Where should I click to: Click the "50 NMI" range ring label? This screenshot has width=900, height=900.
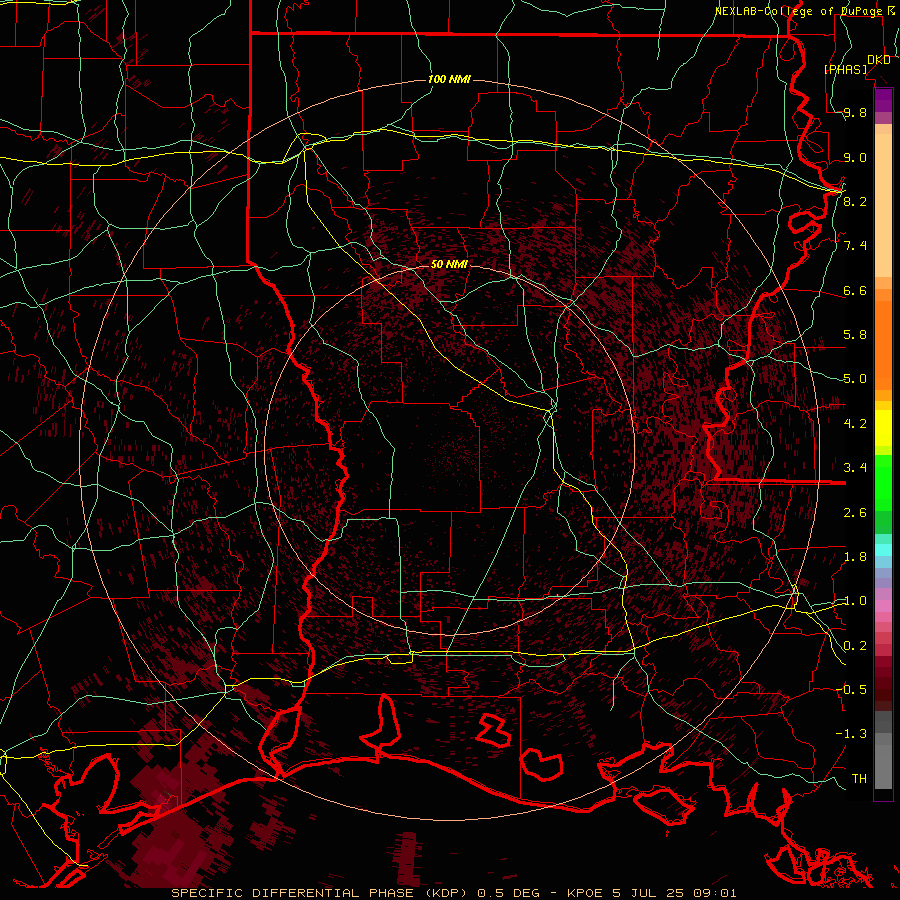[x=449, y=264]
